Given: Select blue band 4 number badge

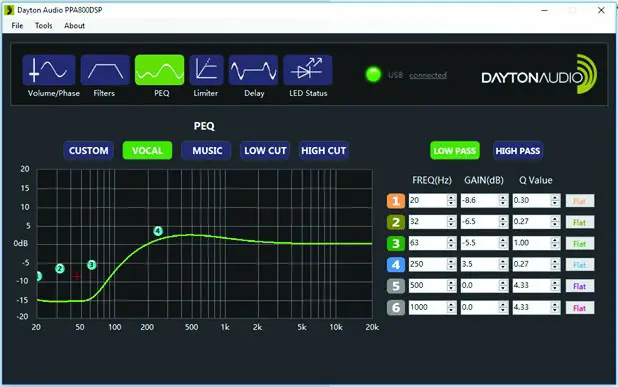Looking at the screenshot, I should click(x=396, y=265).
